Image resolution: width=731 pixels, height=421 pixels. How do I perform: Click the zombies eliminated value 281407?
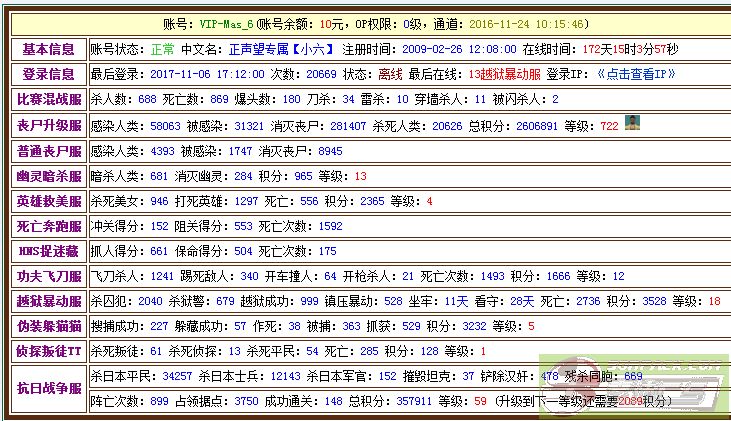[348, 126]
